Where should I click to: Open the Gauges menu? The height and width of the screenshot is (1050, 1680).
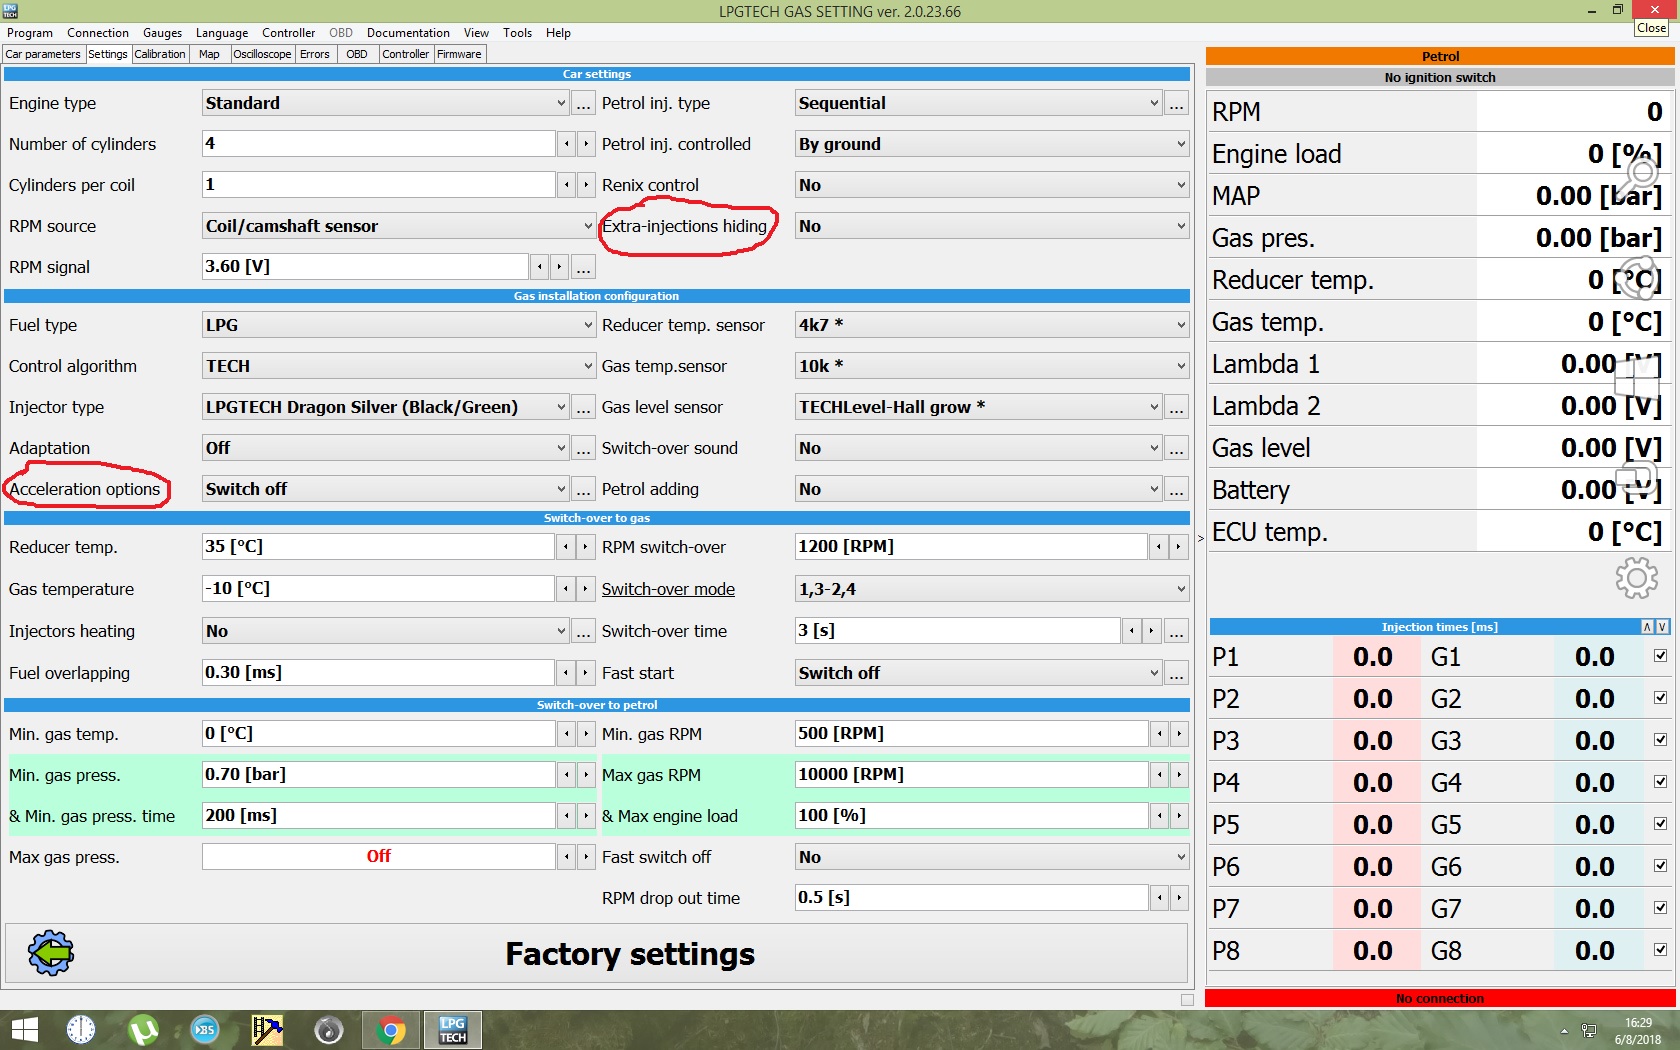coord(162,33)
